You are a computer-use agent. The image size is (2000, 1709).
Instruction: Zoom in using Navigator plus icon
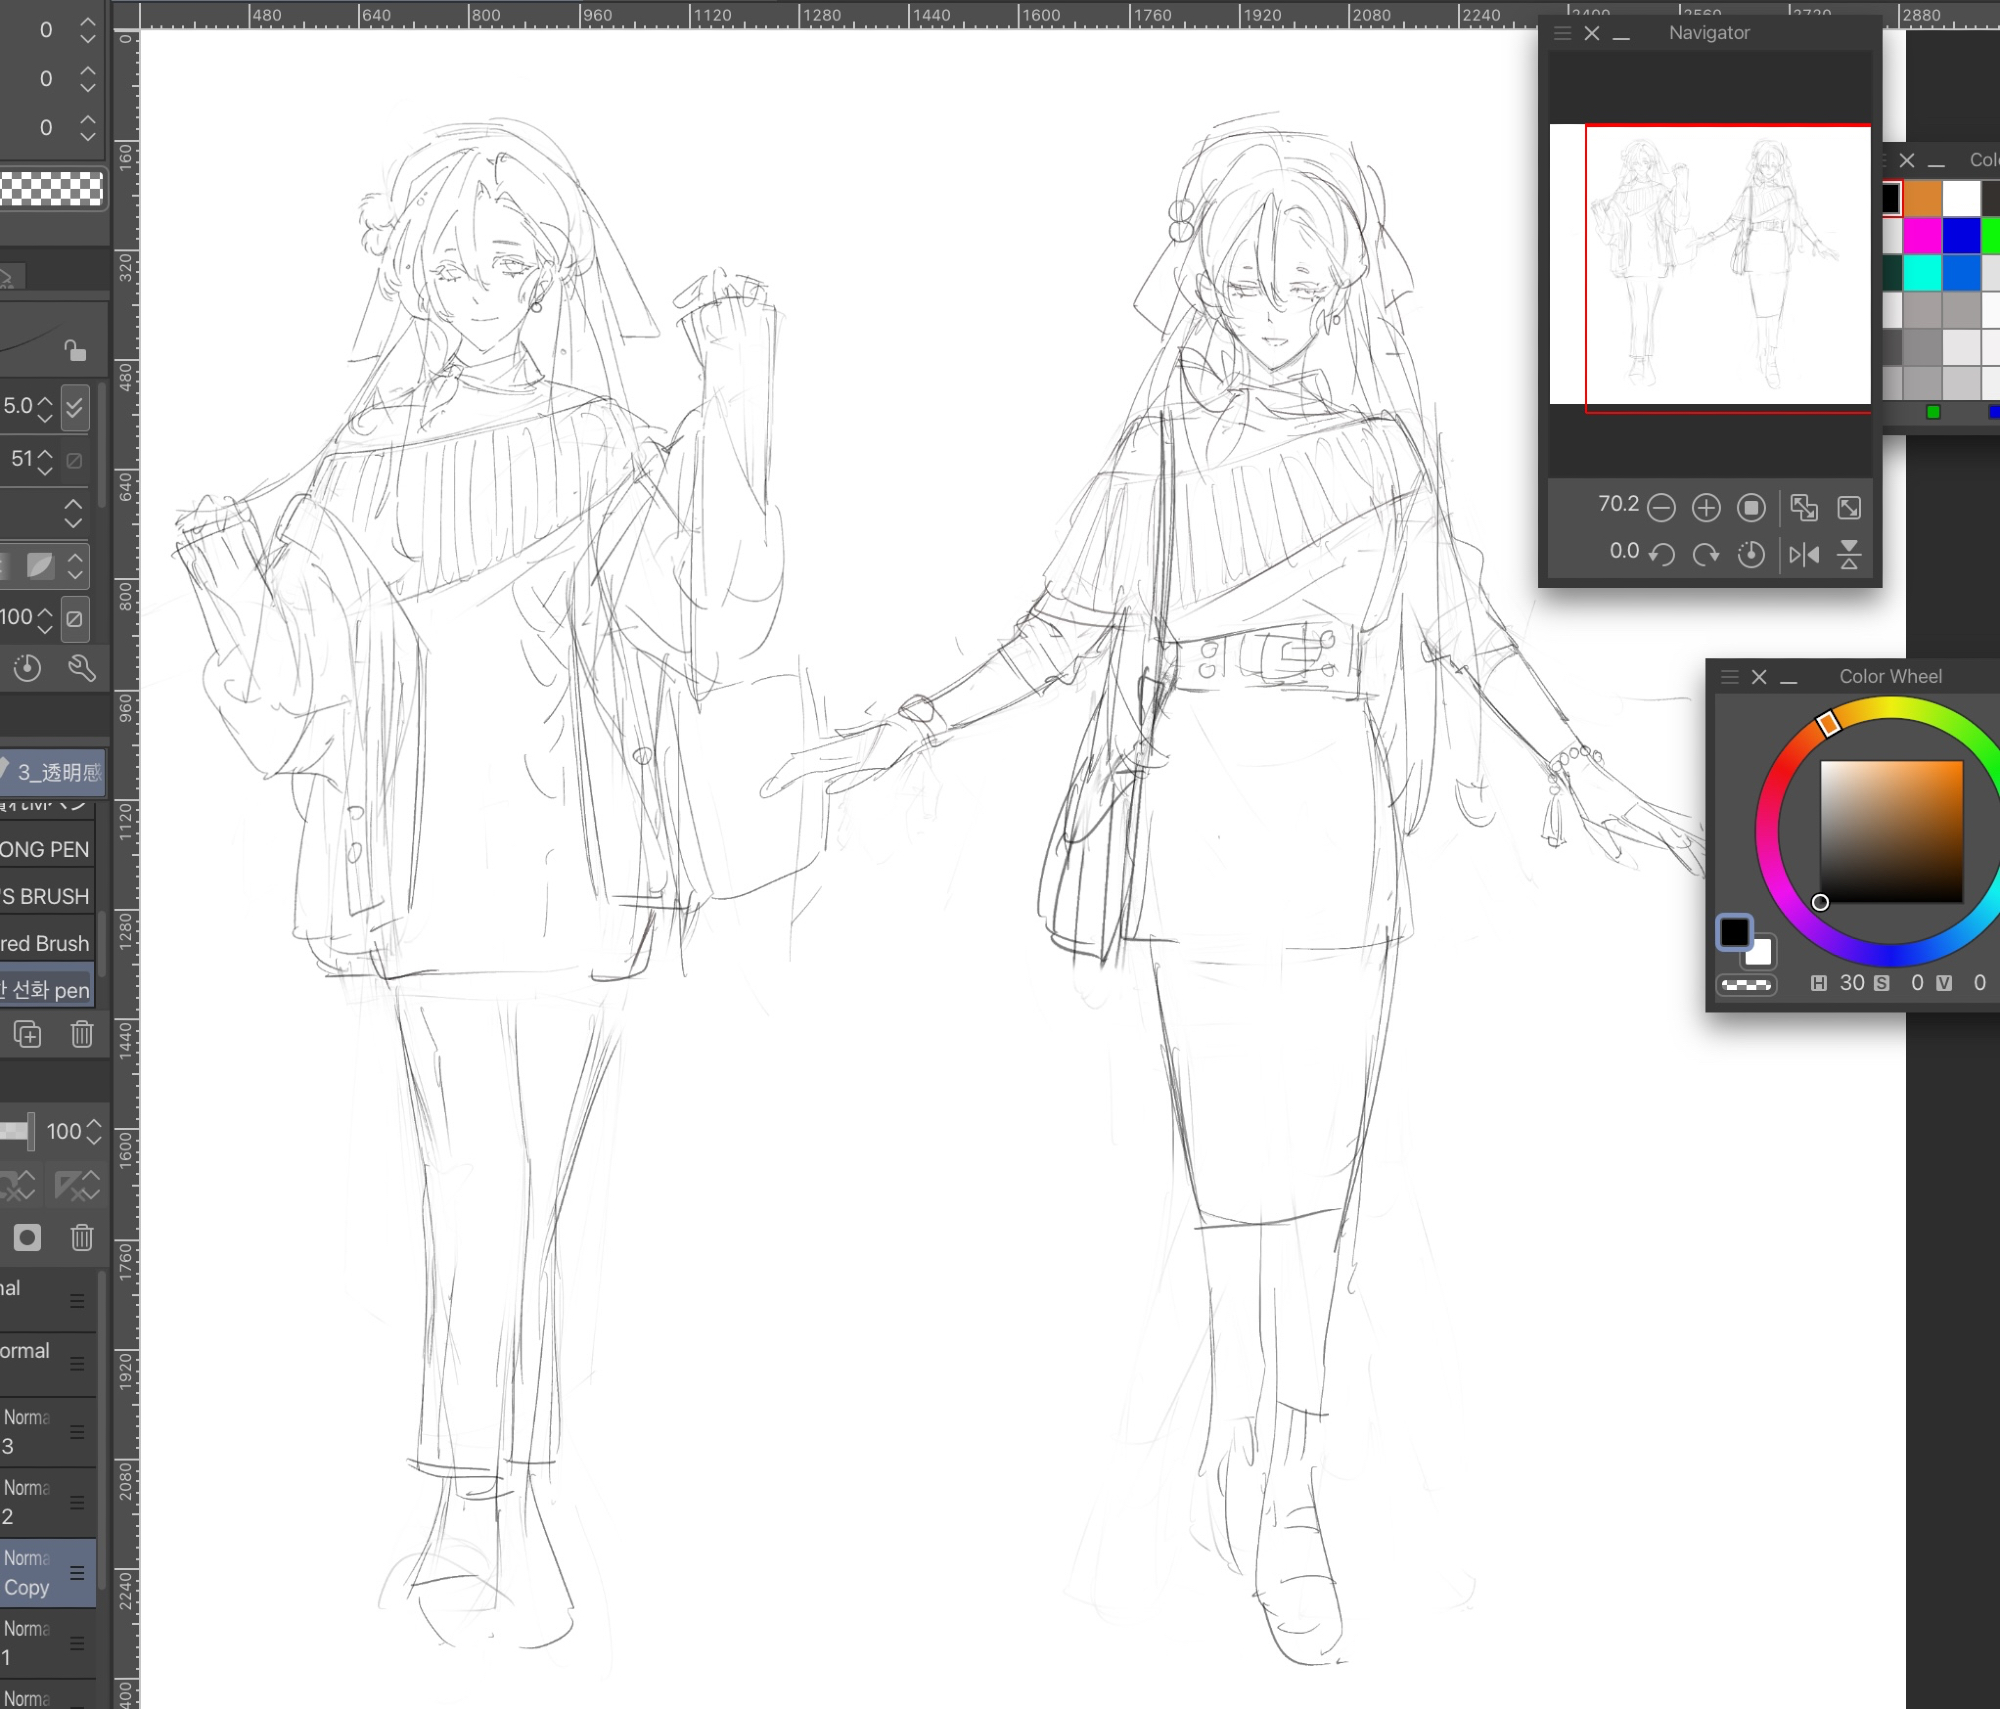click(1706, 508)
